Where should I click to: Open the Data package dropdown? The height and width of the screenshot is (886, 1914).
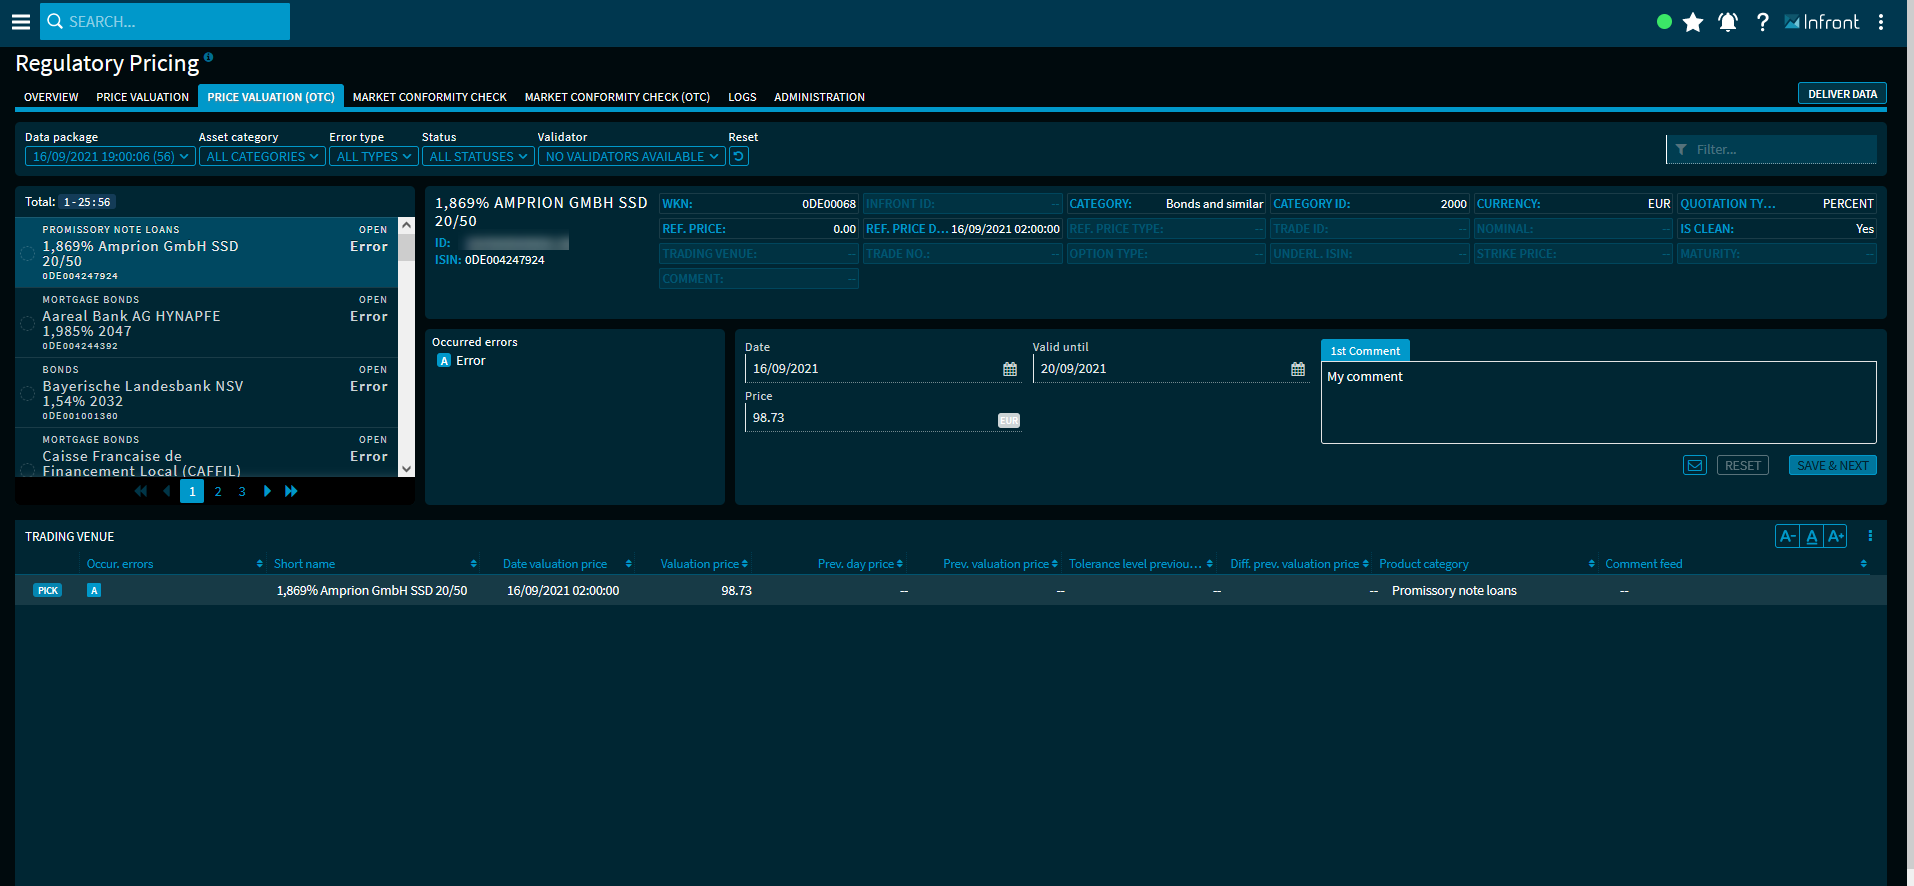[110, 157]
